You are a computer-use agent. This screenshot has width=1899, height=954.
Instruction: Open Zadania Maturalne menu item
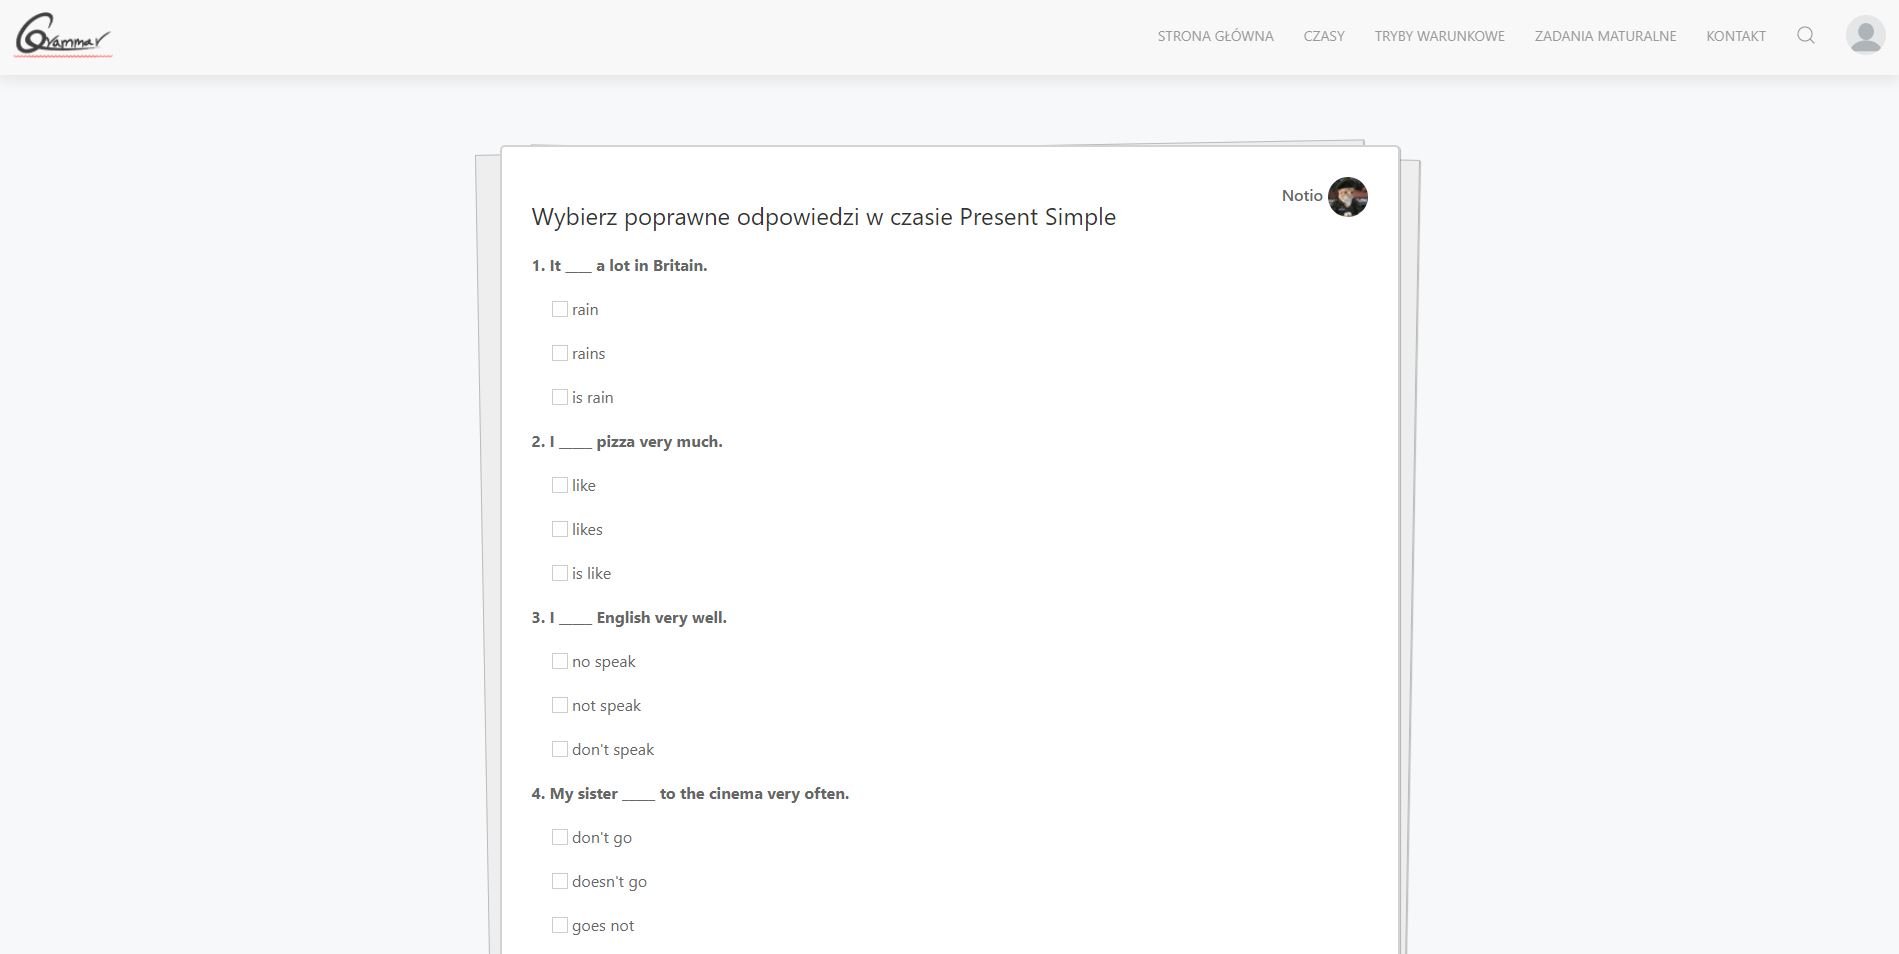tap(1605, 36)
